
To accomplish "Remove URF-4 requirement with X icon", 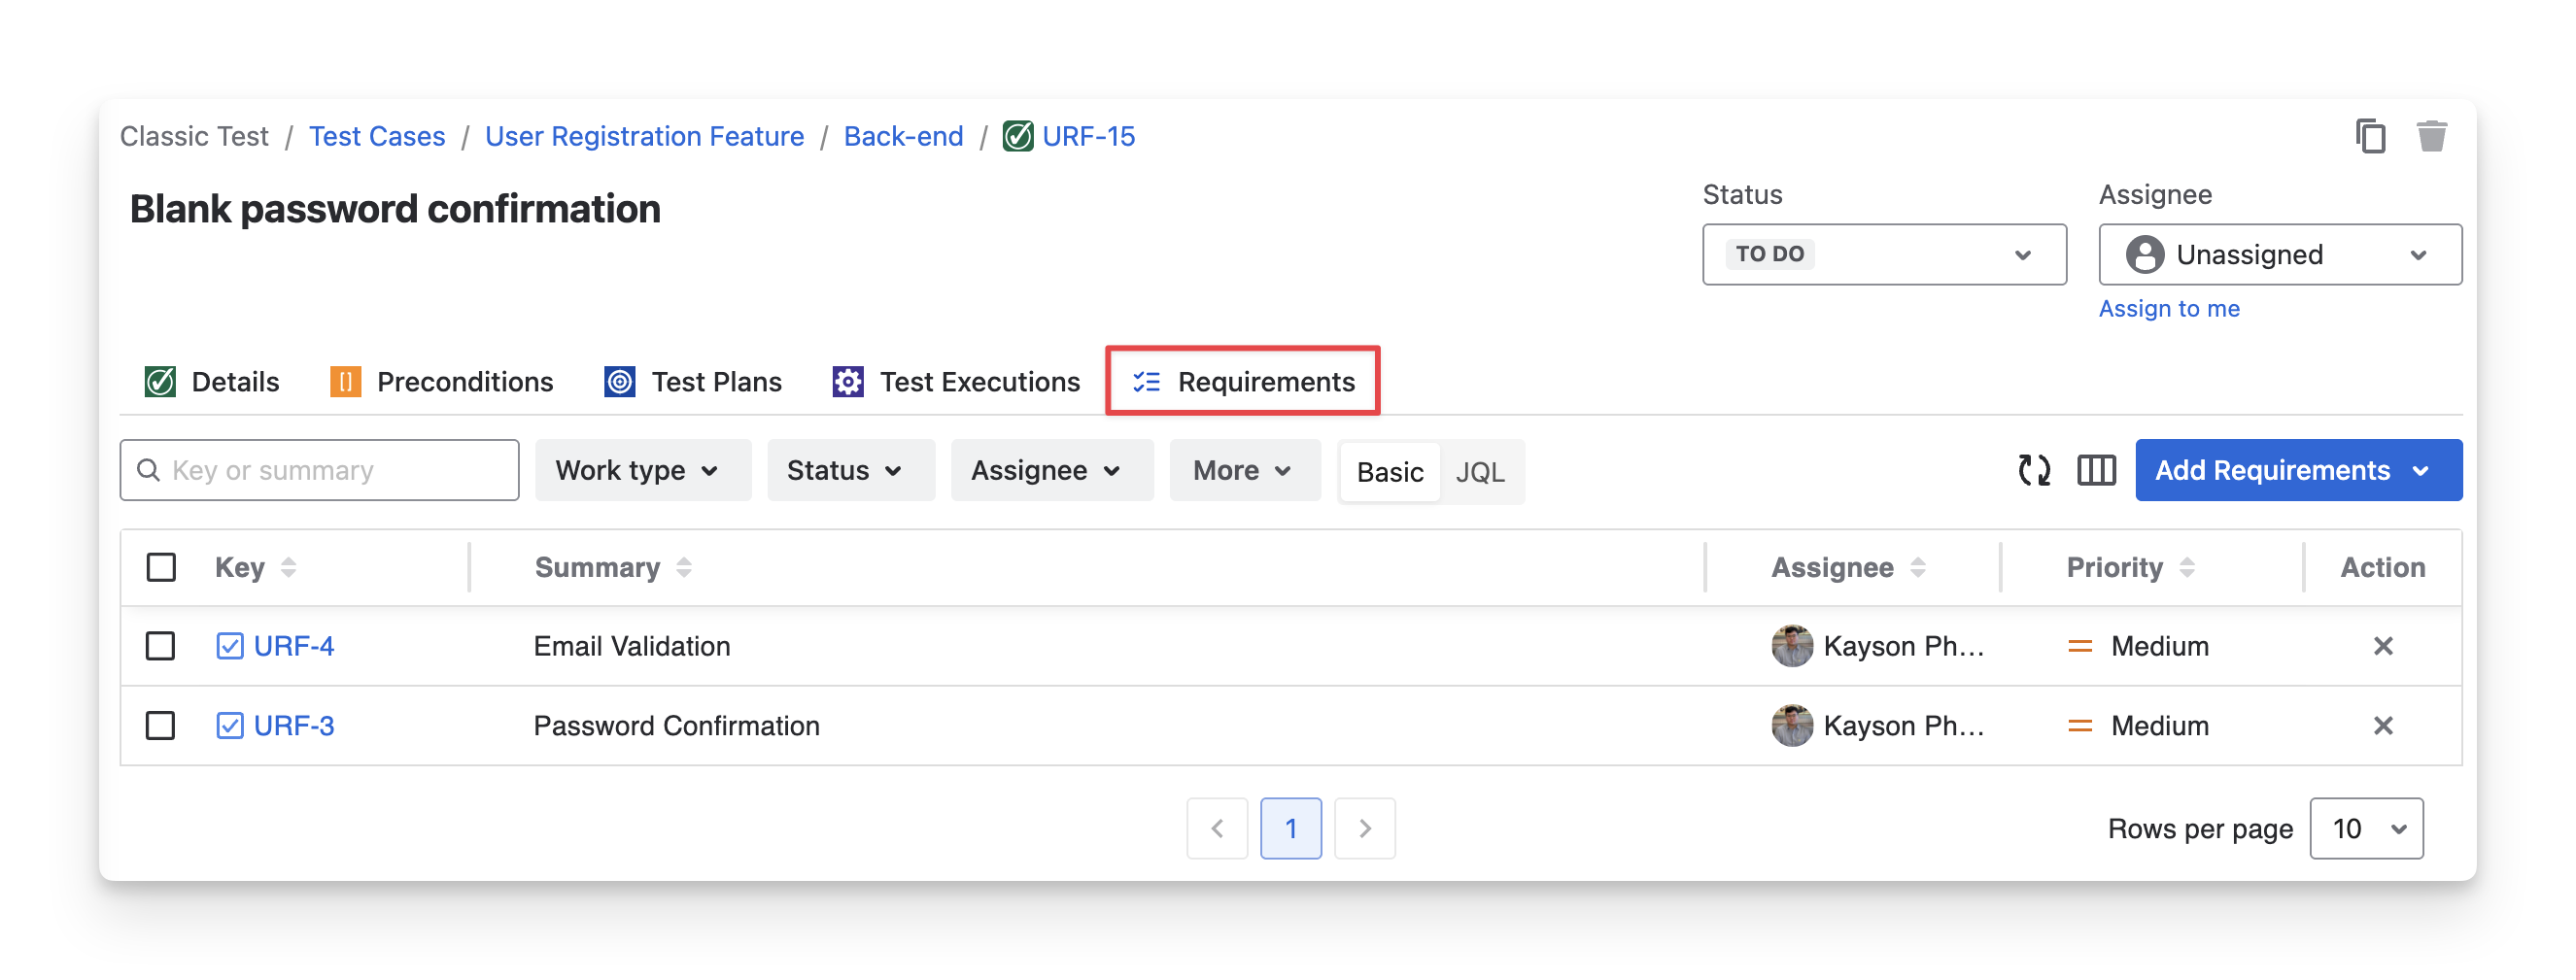I will click(2383, 646).
